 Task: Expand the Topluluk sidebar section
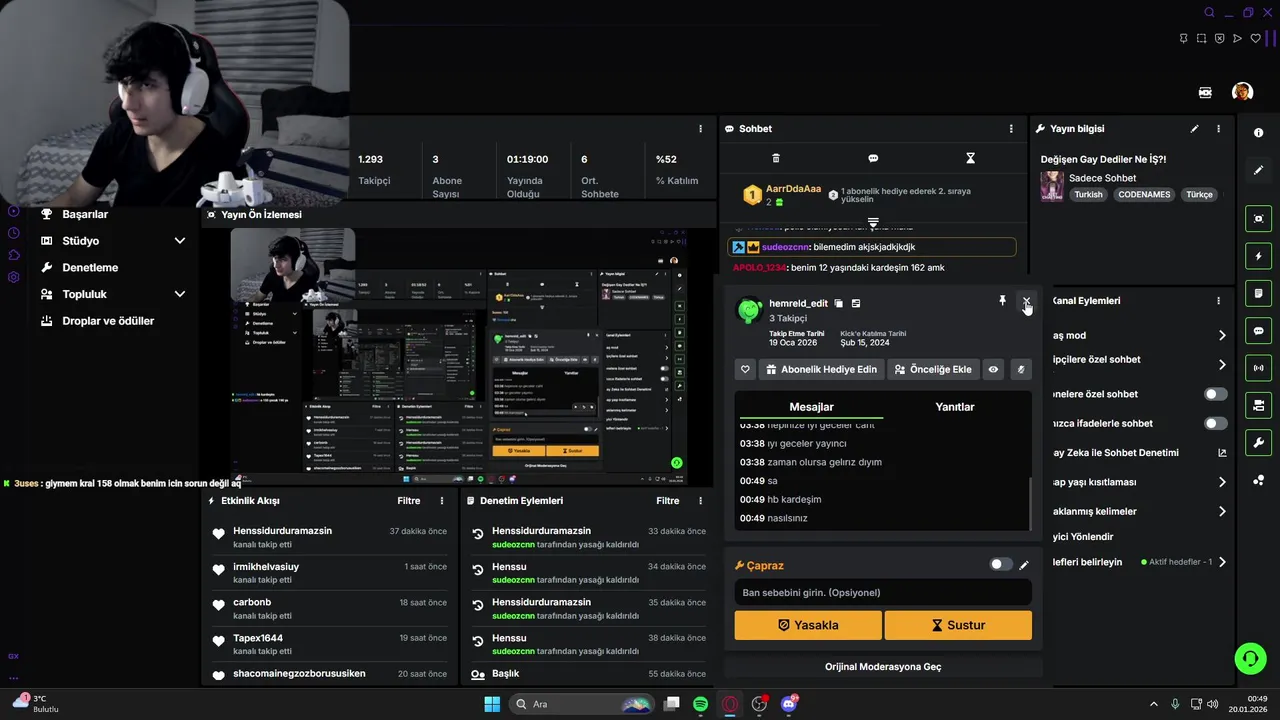point(180,294)
